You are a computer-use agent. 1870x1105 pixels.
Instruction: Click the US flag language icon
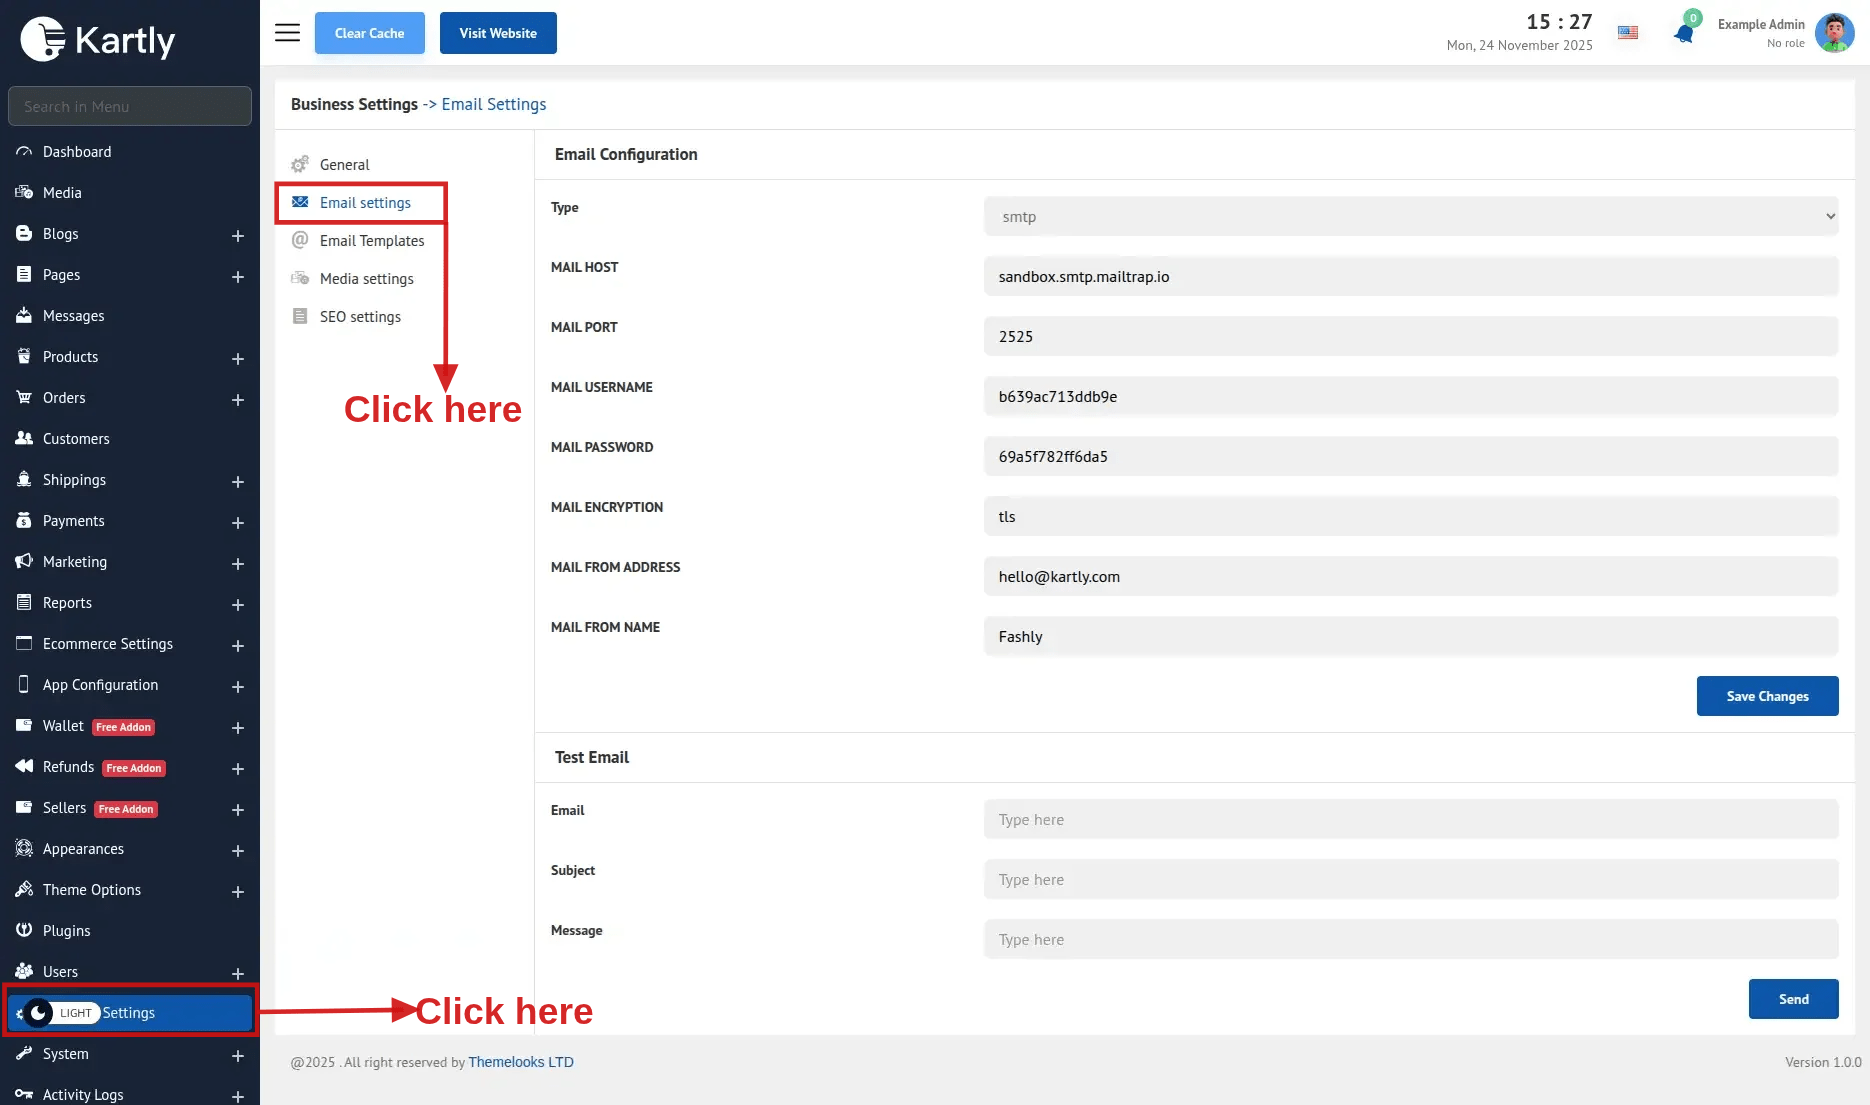(1628, 33)
